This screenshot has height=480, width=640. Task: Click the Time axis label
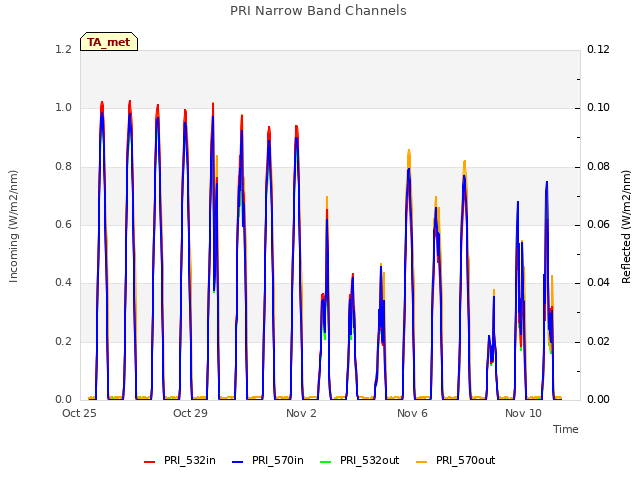[x=566, y=429]
